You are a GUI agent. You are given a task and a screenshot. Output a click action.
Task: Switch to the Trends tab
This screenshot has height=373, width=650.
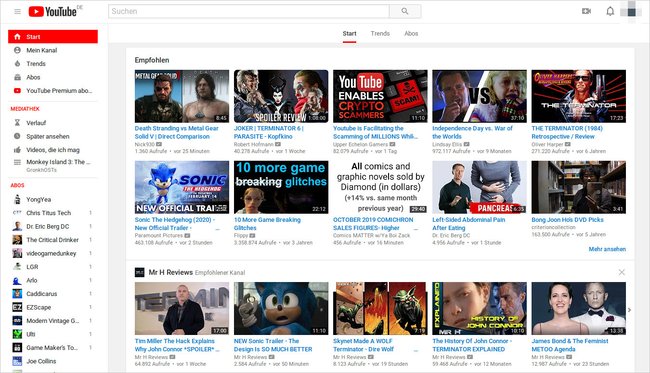[x=380, y=34]
